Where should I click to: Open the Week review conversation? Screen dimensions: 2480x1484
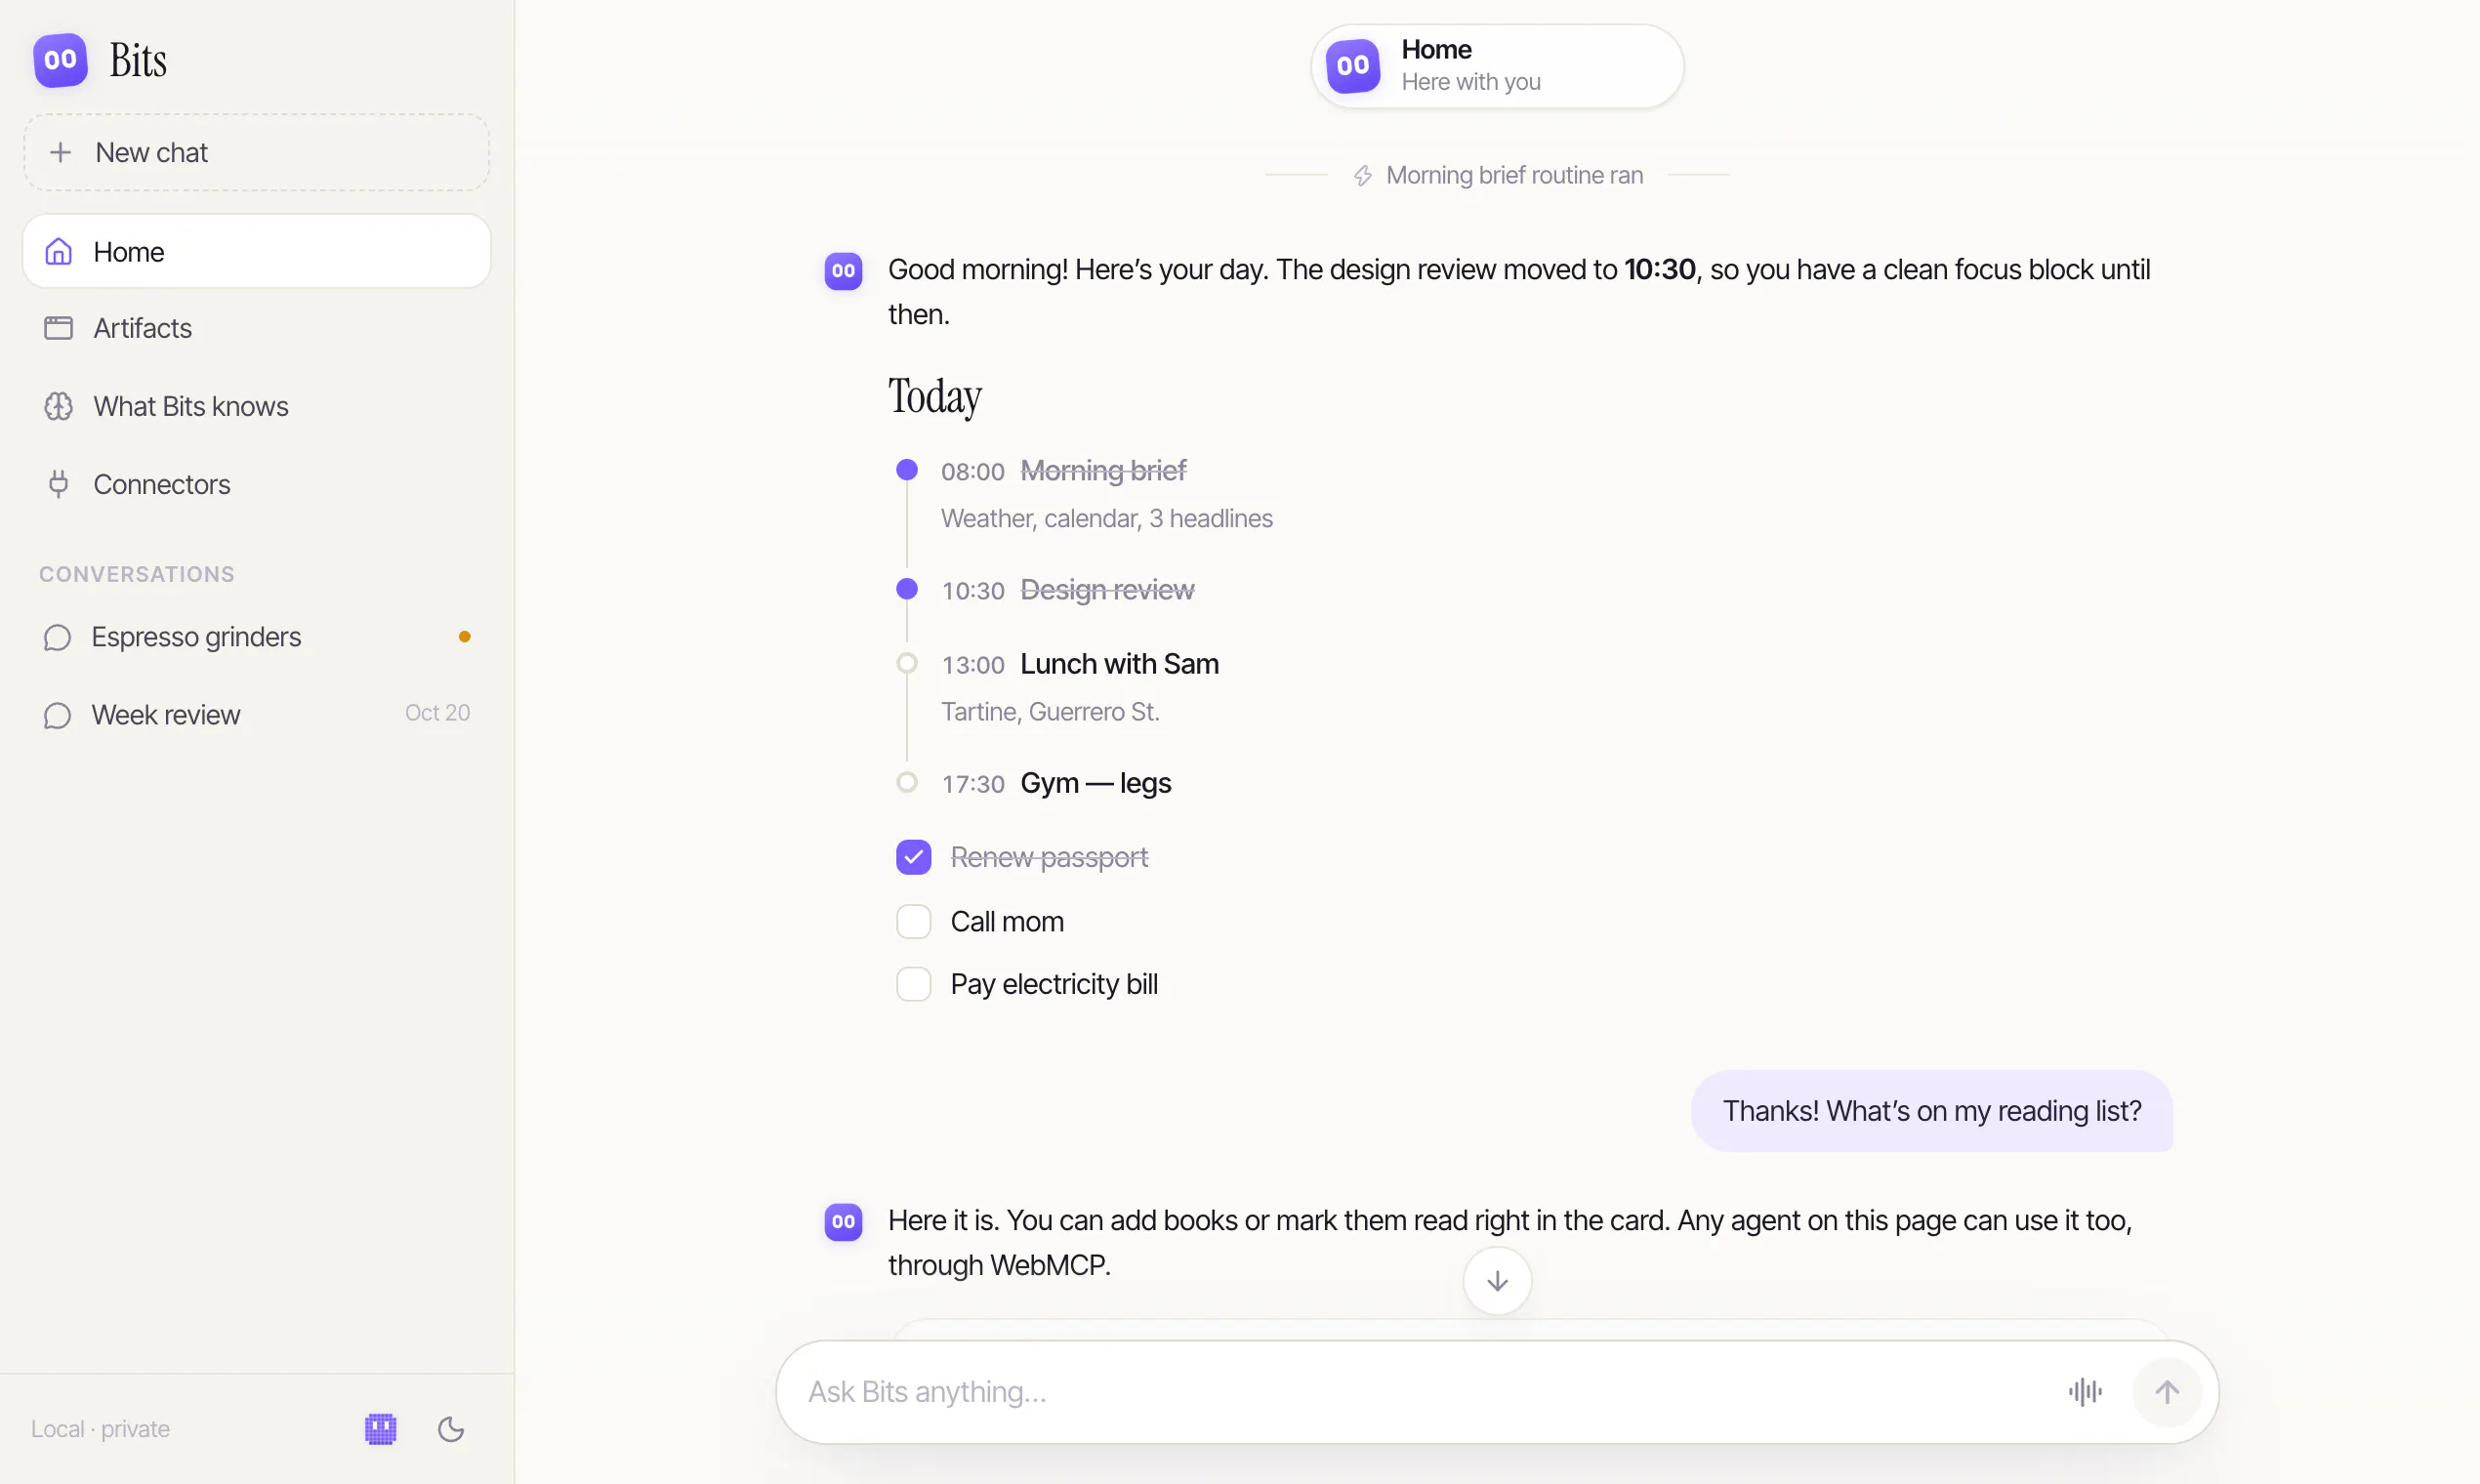click(256, 714)
